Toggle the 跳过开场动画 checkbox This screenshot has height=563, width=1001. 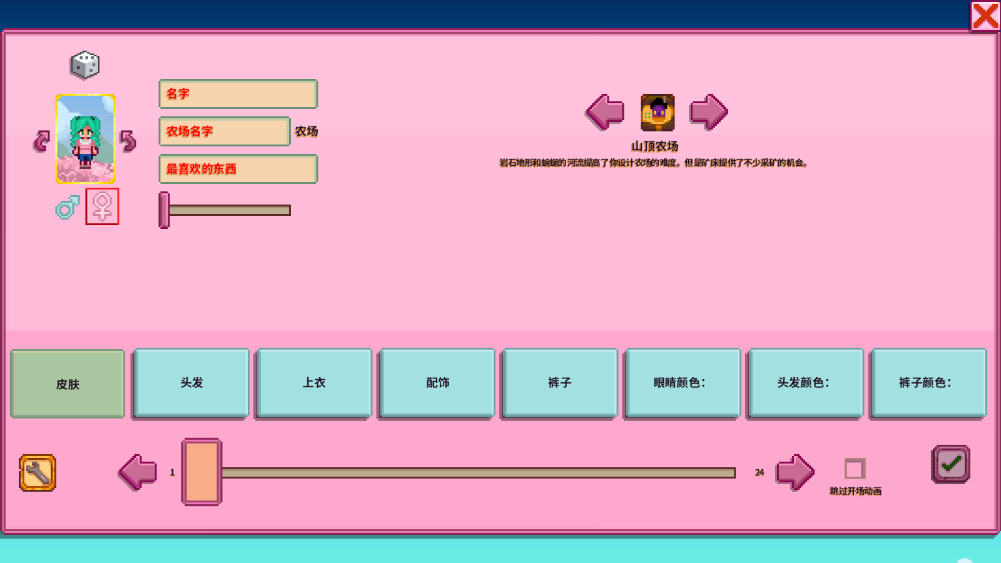854,469
